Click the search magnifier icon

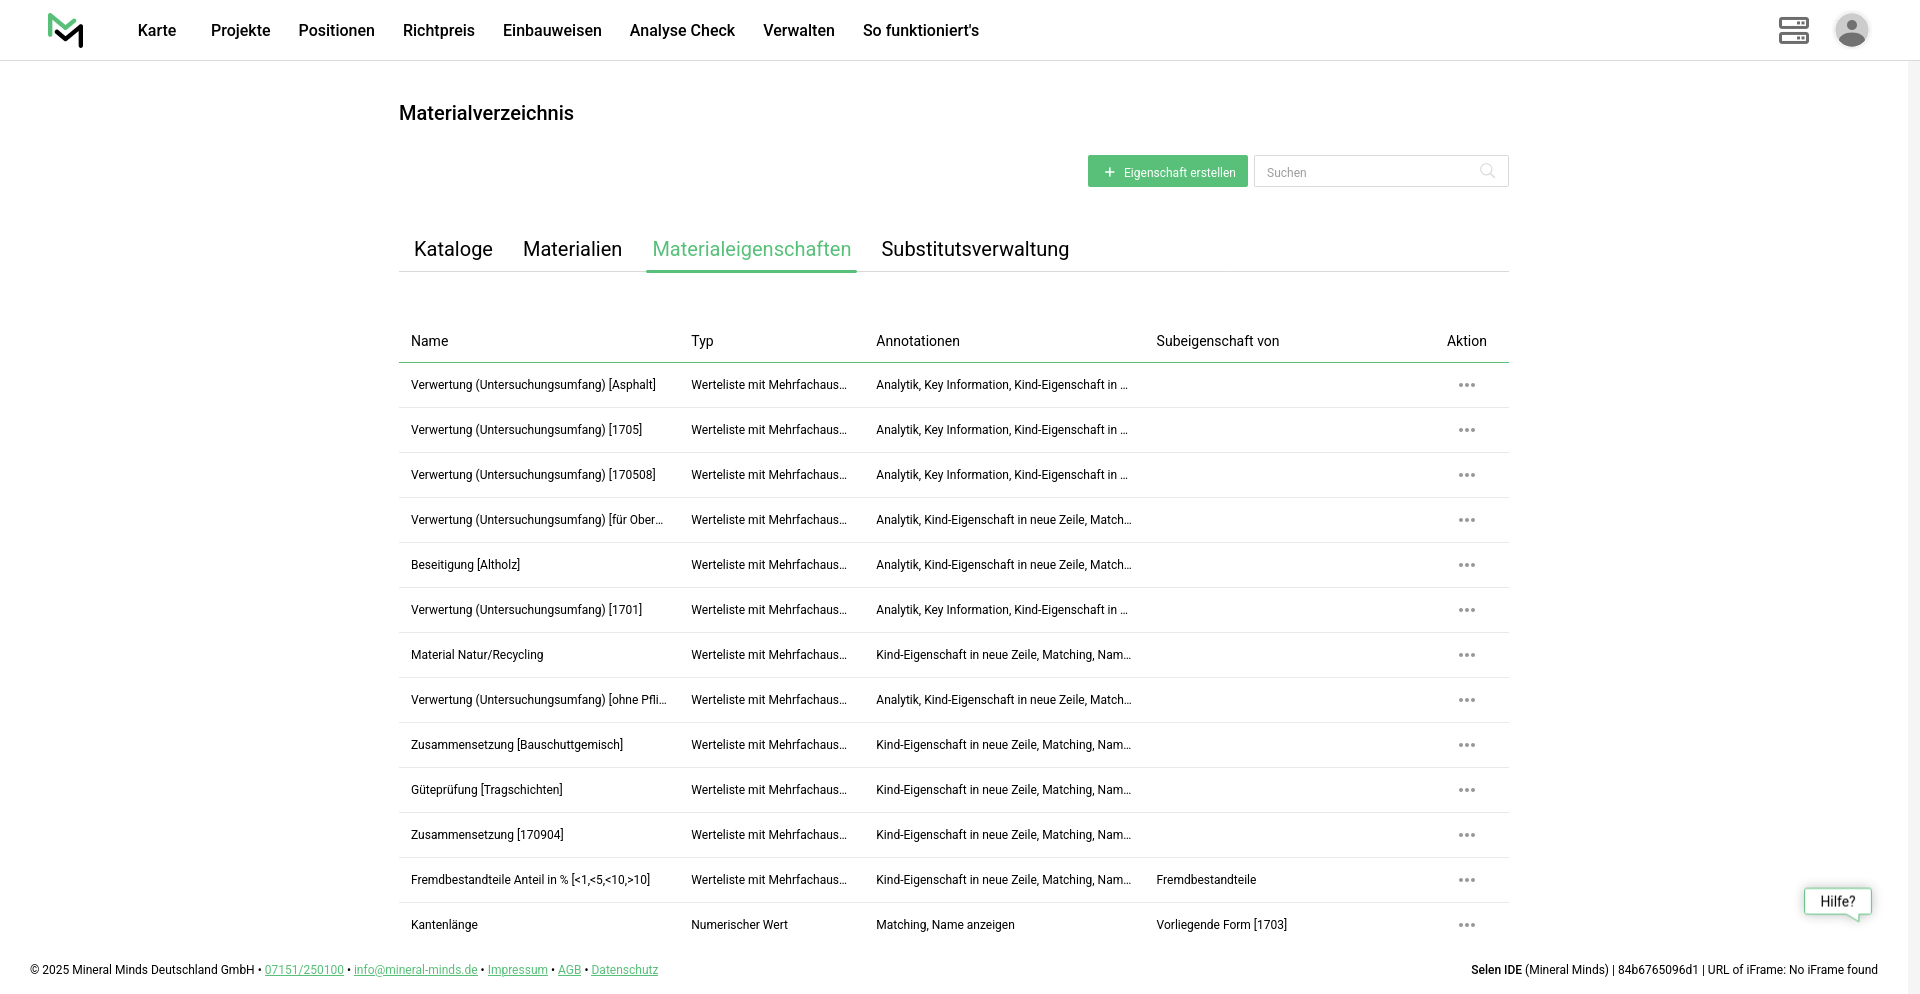1487,171
